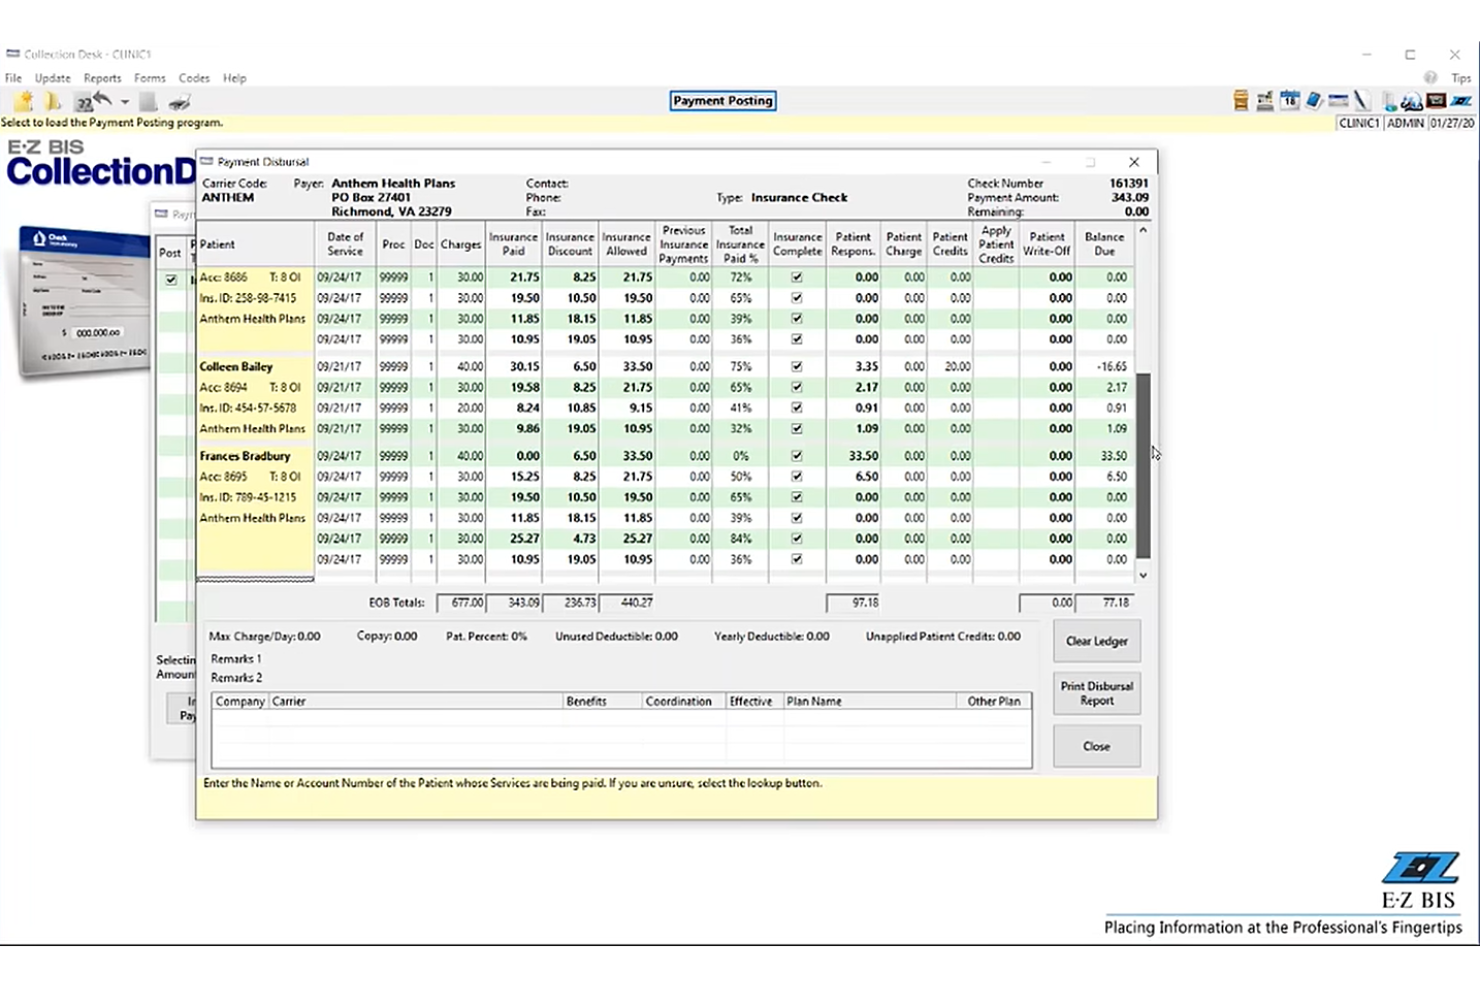Click the printer icon on the toolbar
1480x987 pixels.
[180, 101]
